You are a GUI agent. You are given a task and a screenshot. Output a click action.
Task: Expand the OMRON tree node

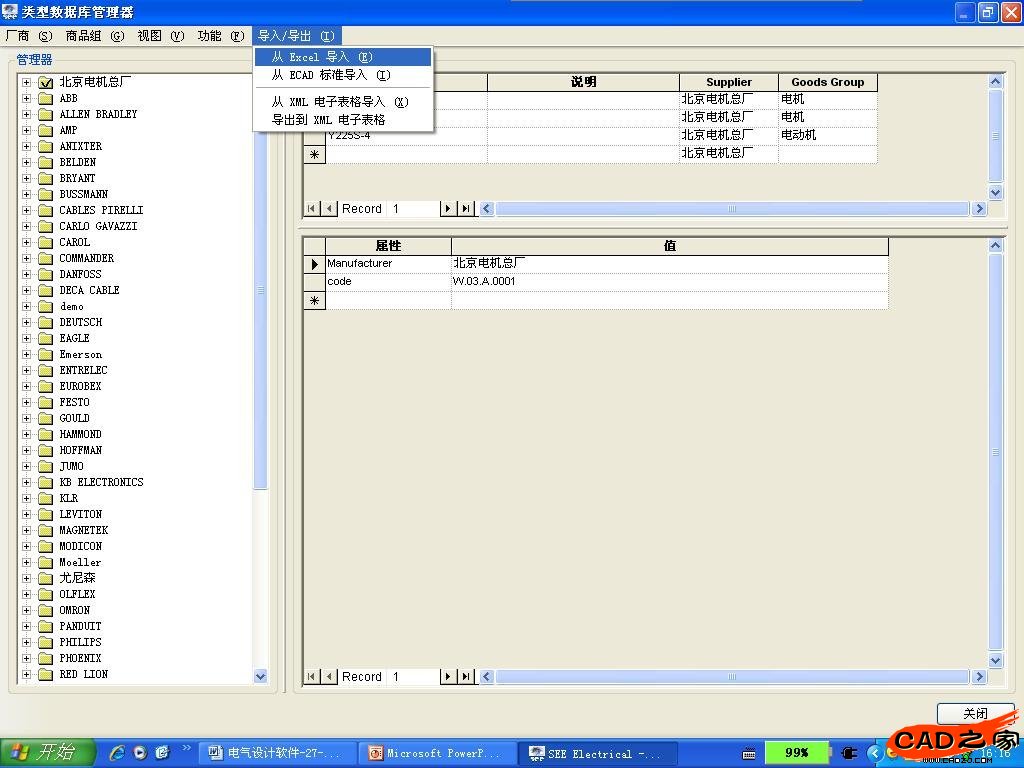click(27, 610)
